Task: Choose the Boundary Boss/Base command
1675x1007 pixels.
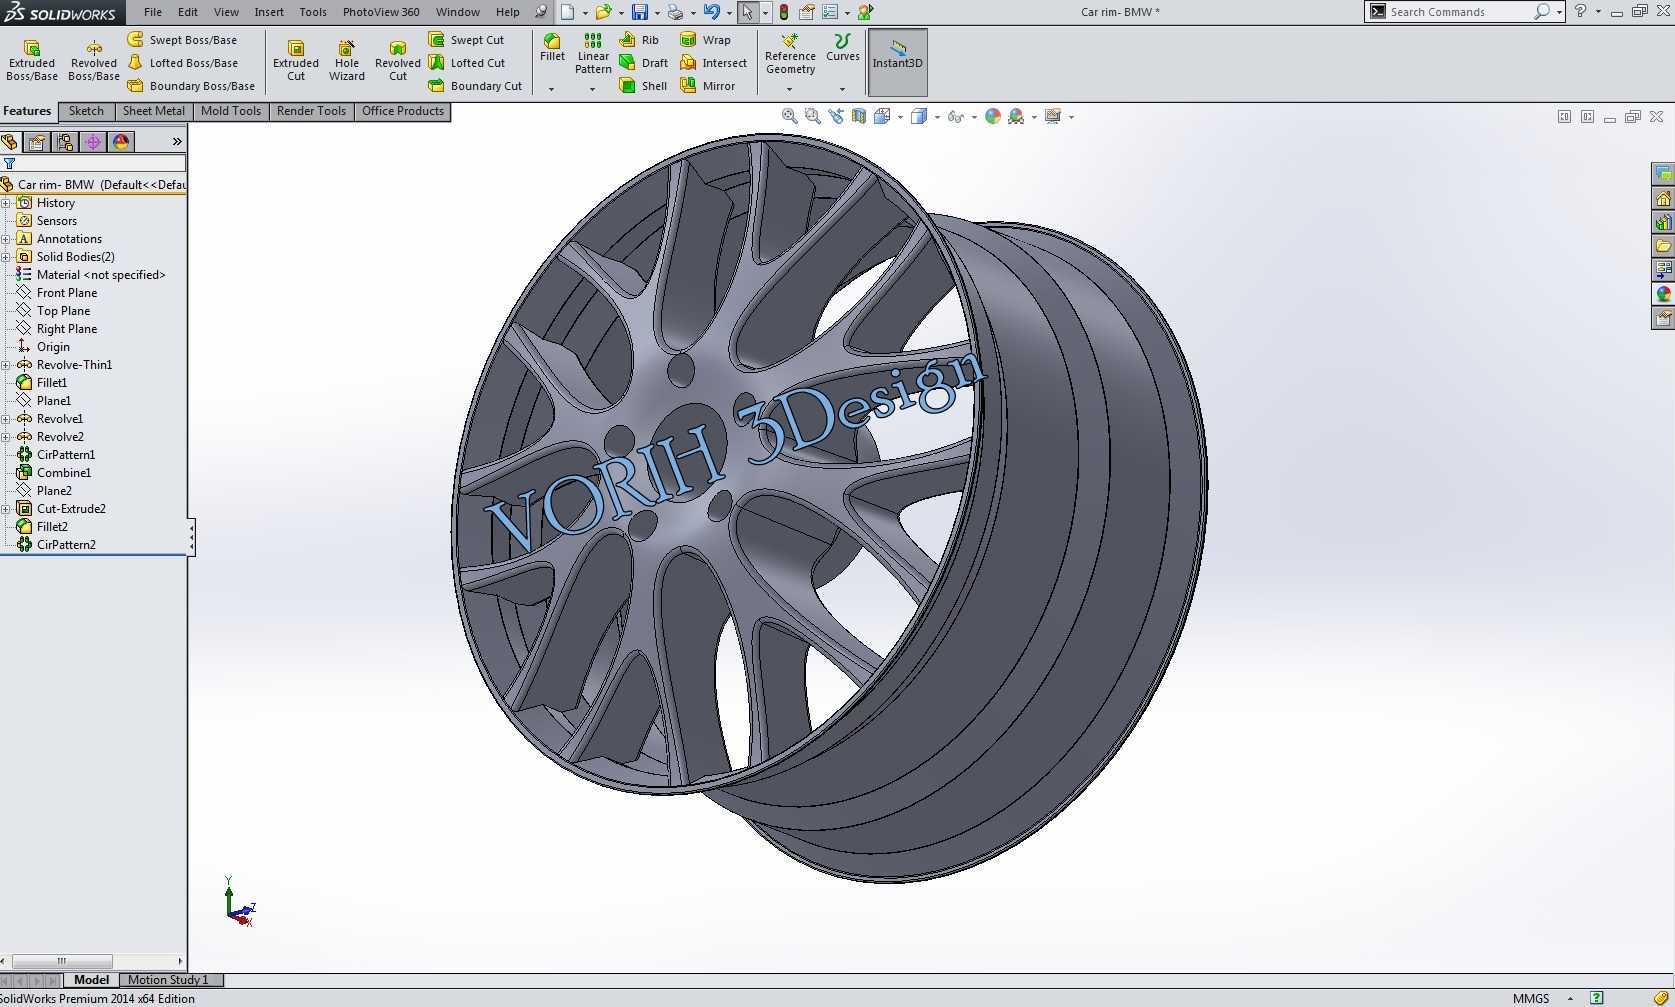Action: (x=191, y=86)
